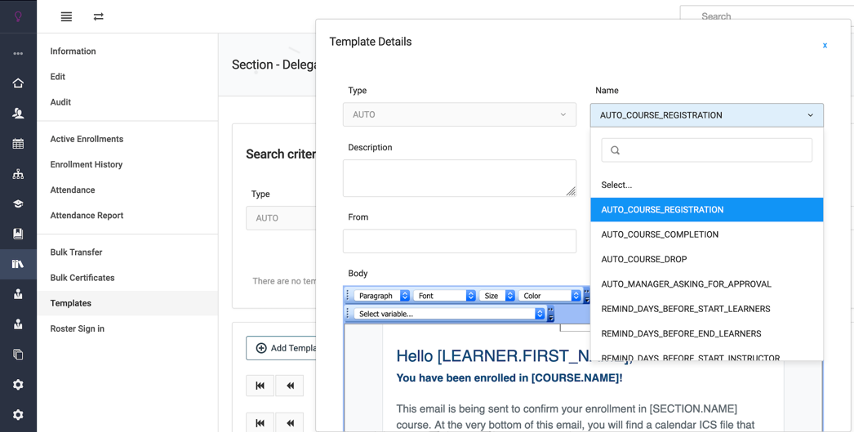Open the calendar icon in sidebar

(x=18, y=144)
